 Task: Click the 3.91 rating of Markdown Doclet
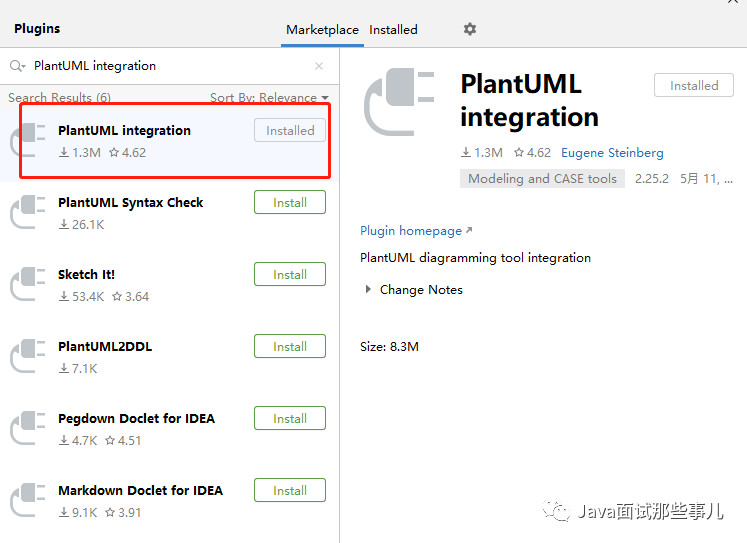123,513
